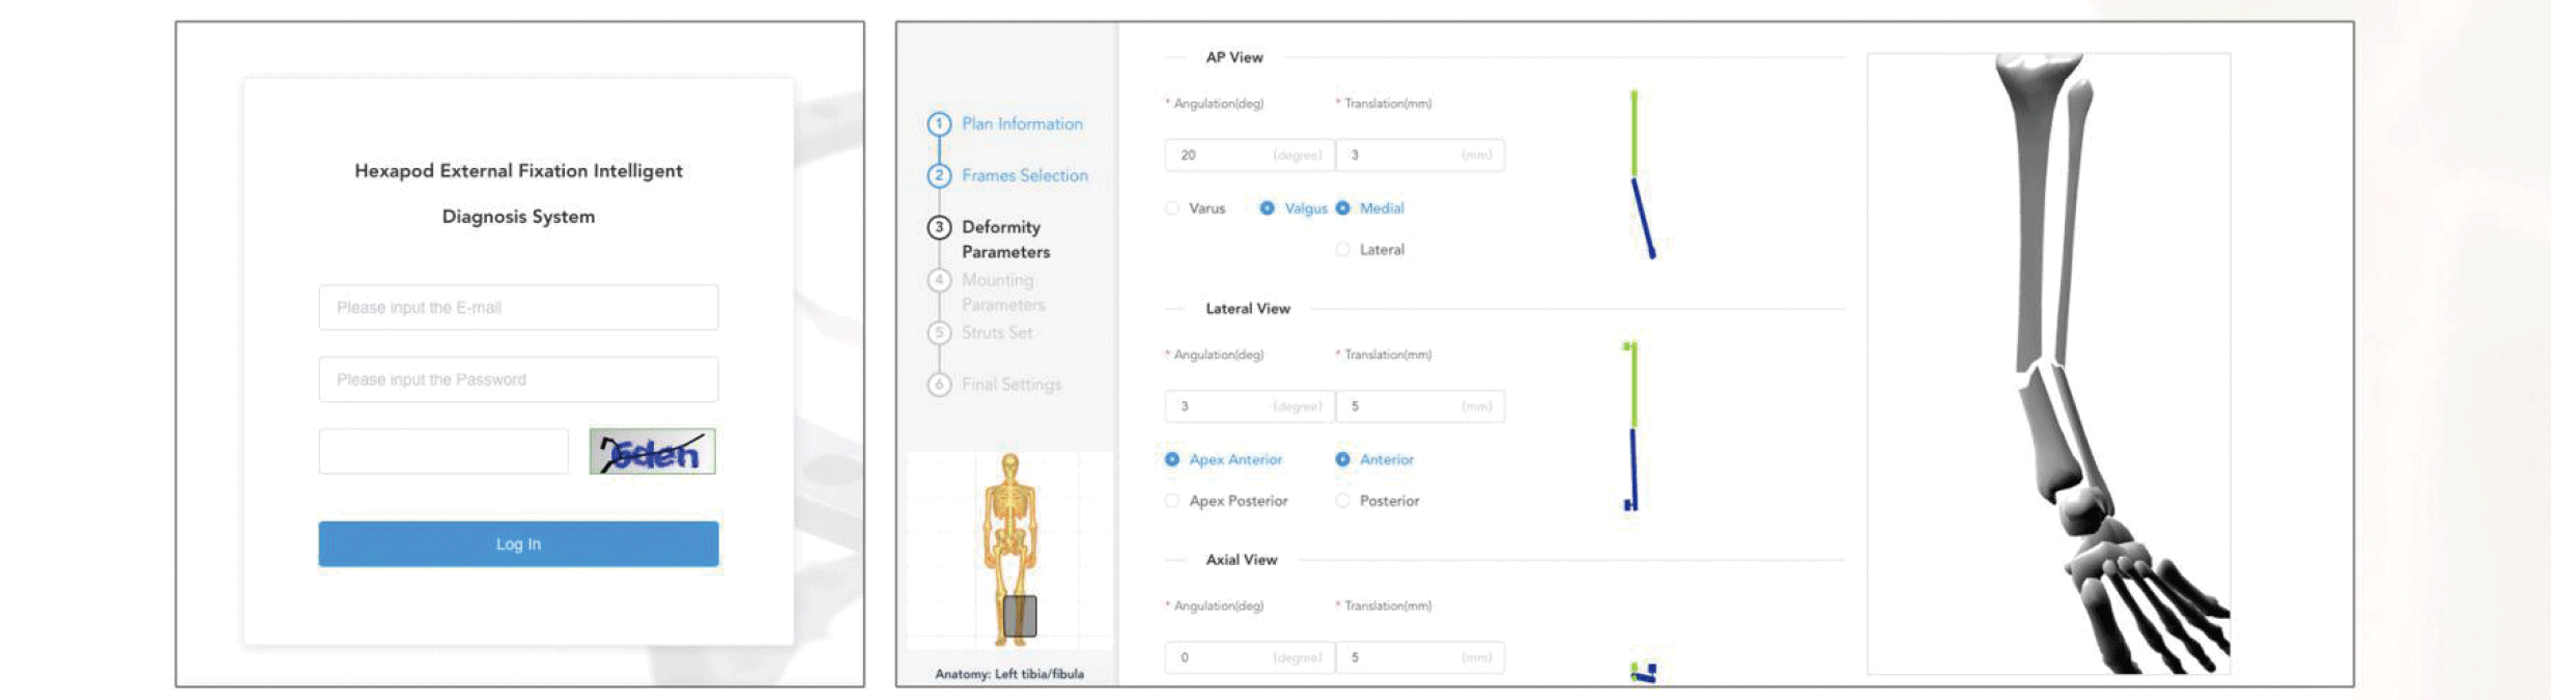Click AP View angulation degree field
Image resolution: width=2551 pixels, height=700 pixels.
1248,155
